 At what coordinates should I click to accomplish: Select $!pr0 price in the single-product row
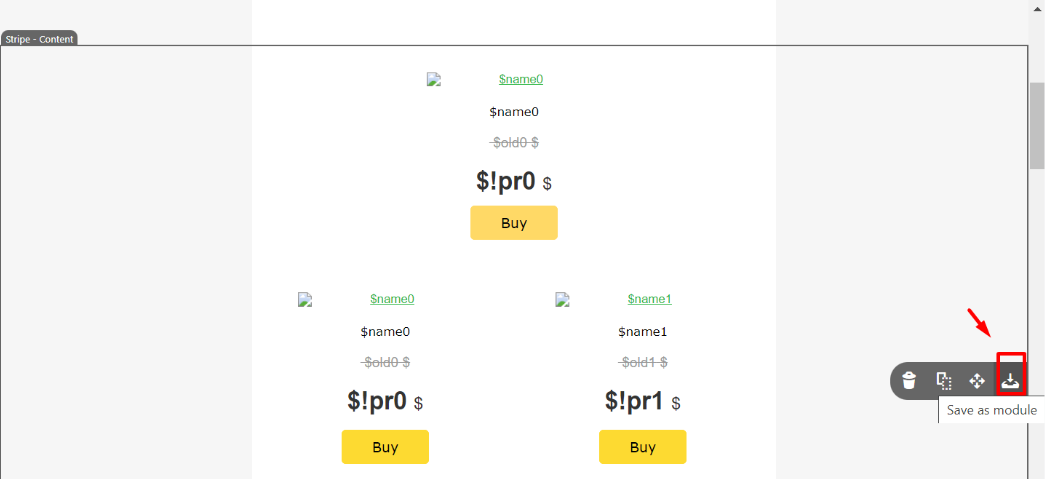(506, 181)
